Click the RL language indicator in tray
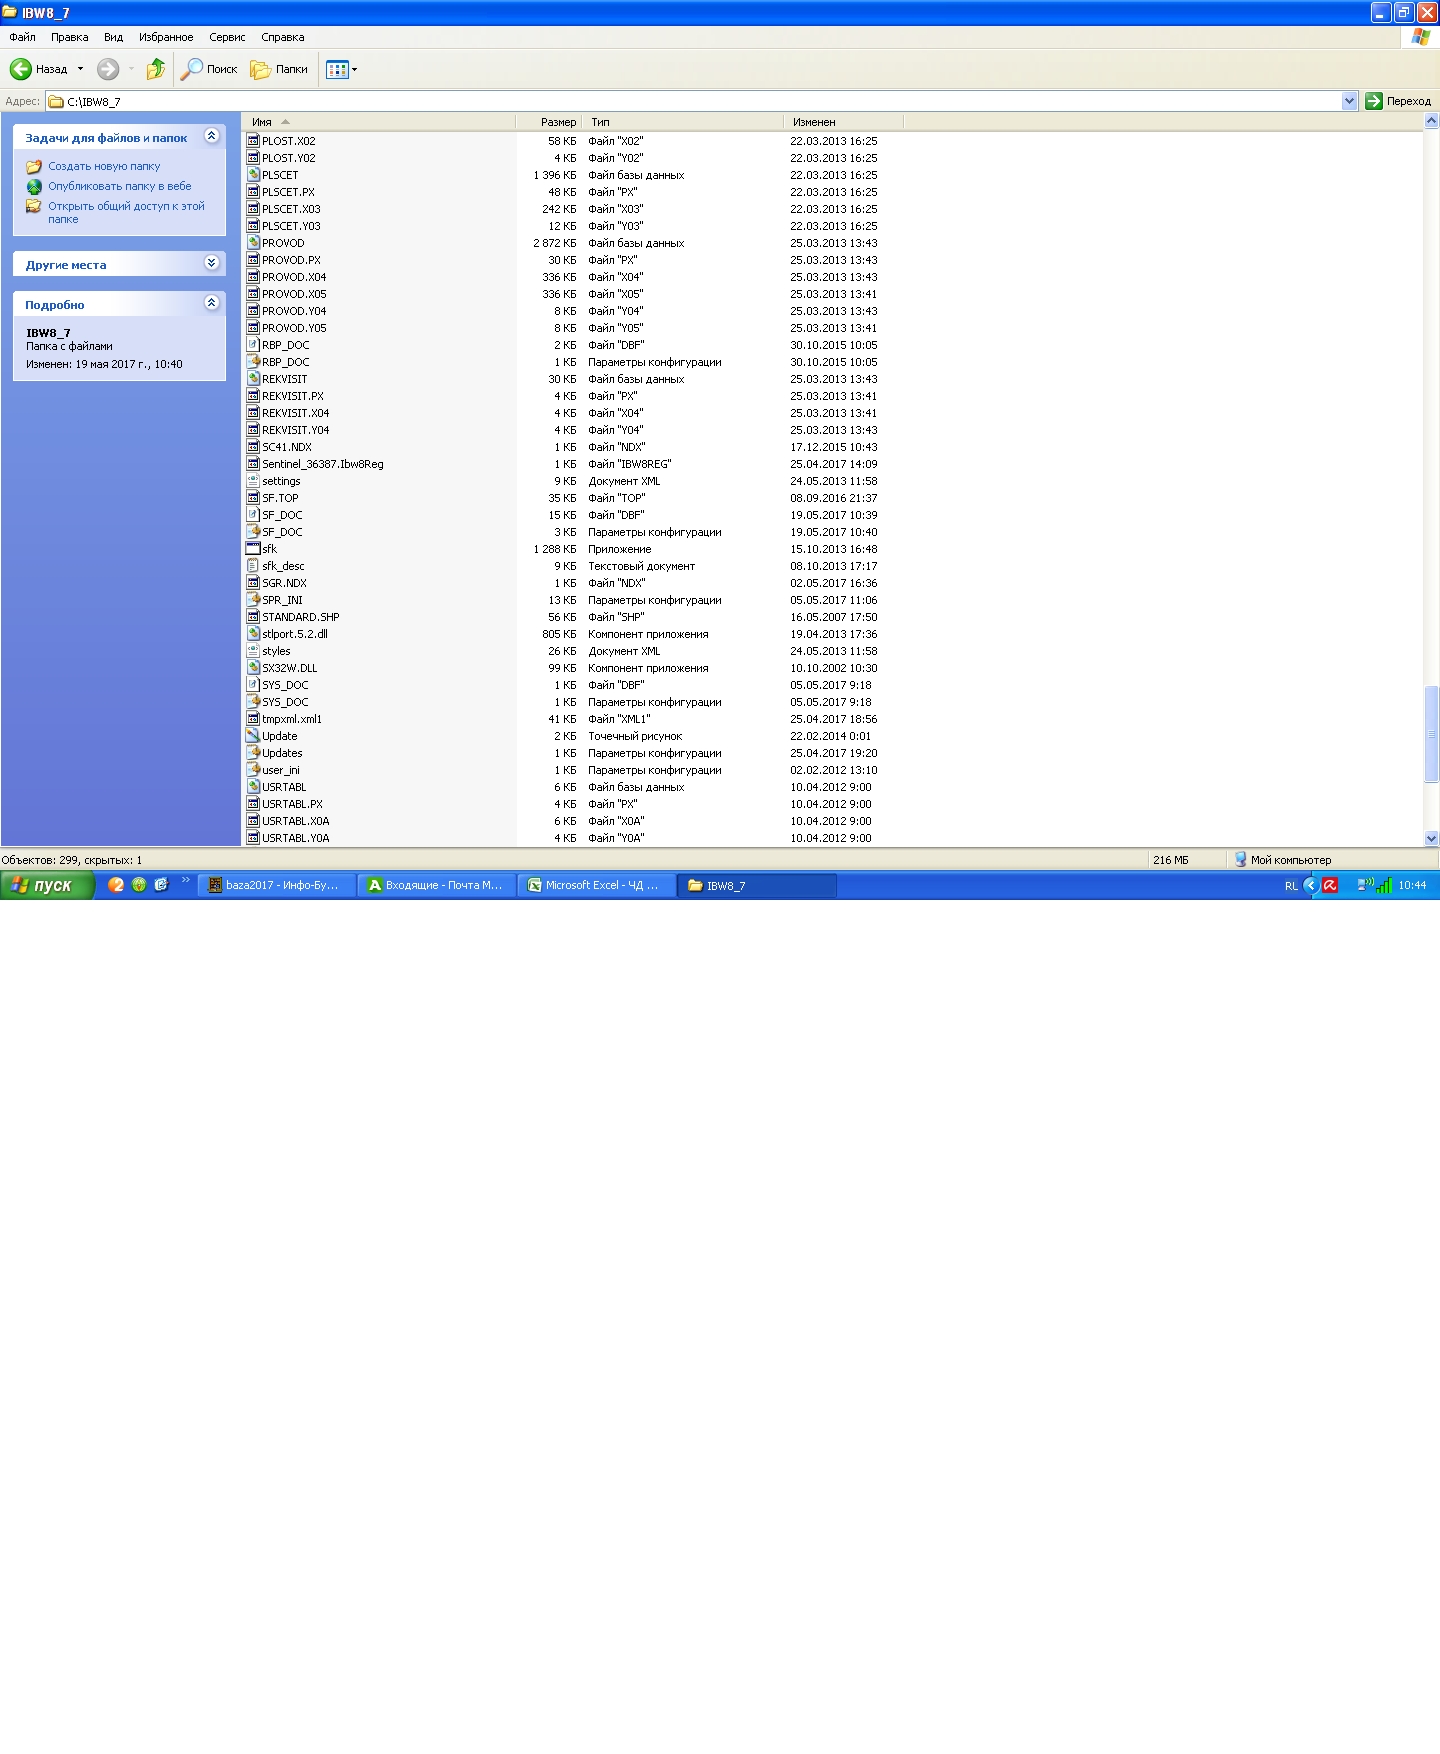Image resolution: width=1440 pixels, height=1754 pixels. (x=1291, y=886)
